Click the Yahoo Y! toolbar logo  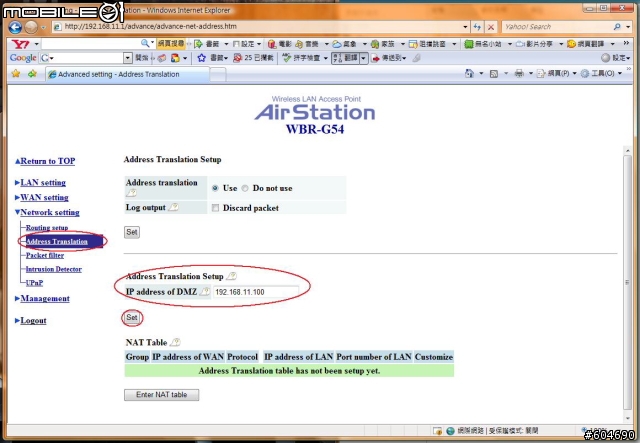coord(20,43)
